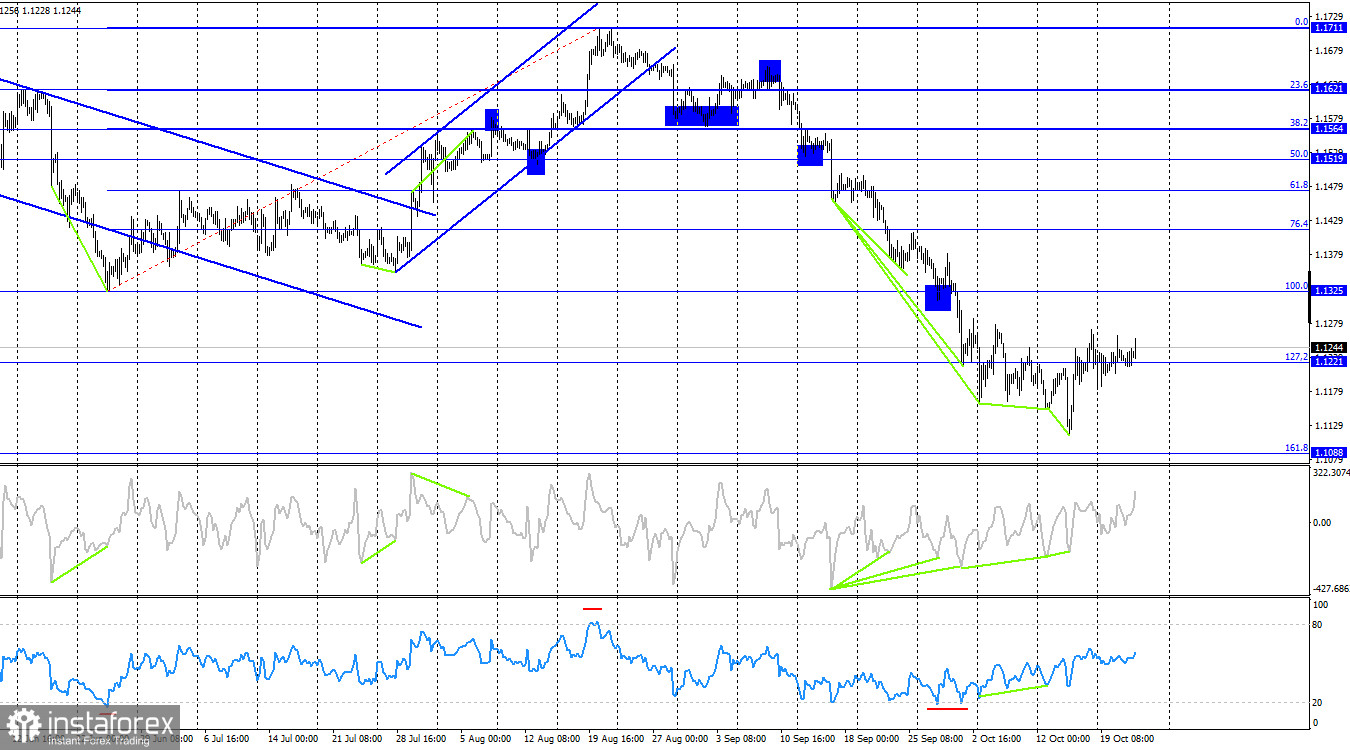Select the 19 Aug 16:00 time label
Screen dimensions: 1350x750
pos(615,739)
